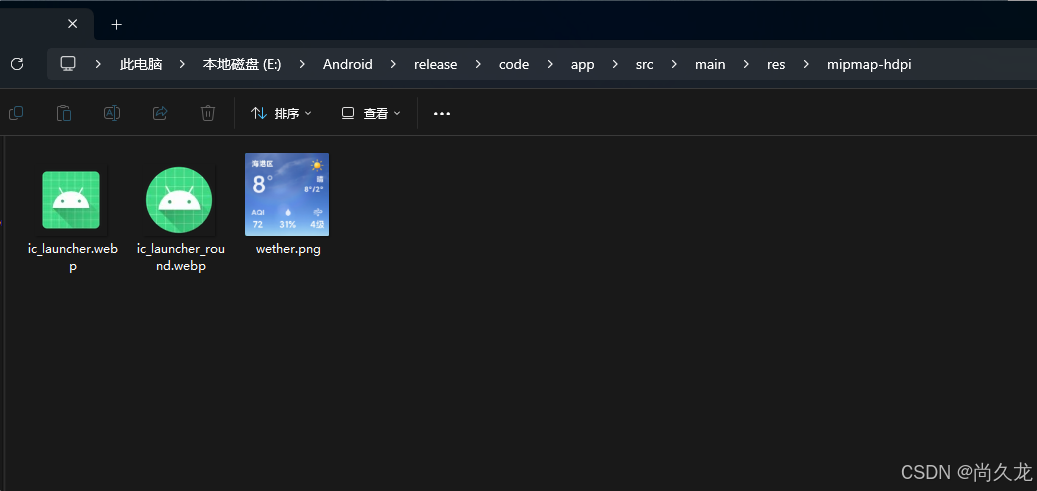Navigate to the res breadcrumb segment
This screenshot has height=491, width=1037.
pos(776,64)
